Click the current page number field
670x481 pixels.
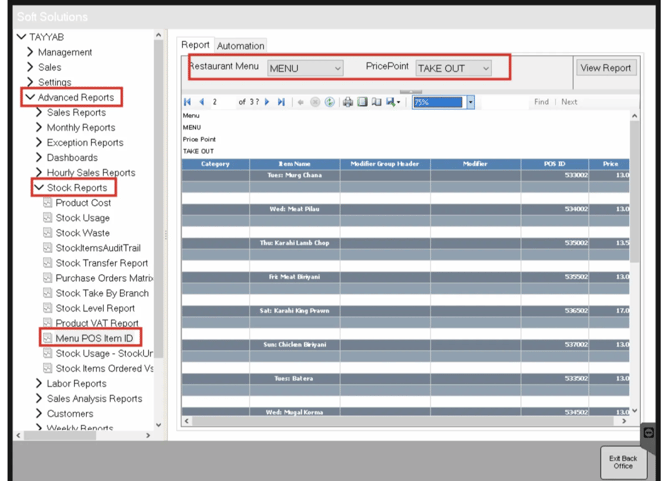220,102
